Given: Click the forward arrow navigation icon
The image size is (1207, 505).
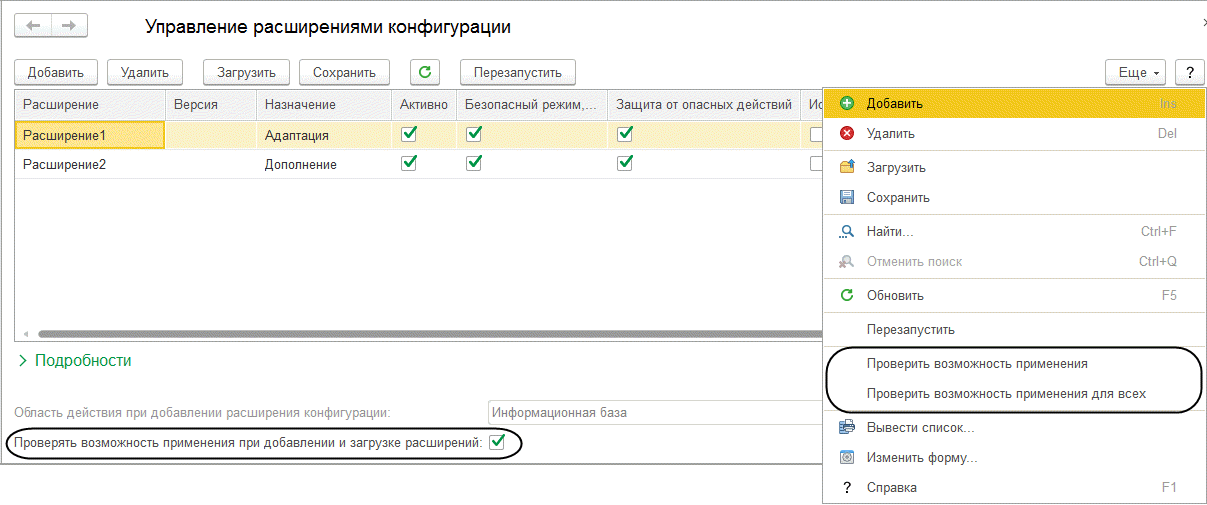Looking at the screenshot, I should point(69,26).
